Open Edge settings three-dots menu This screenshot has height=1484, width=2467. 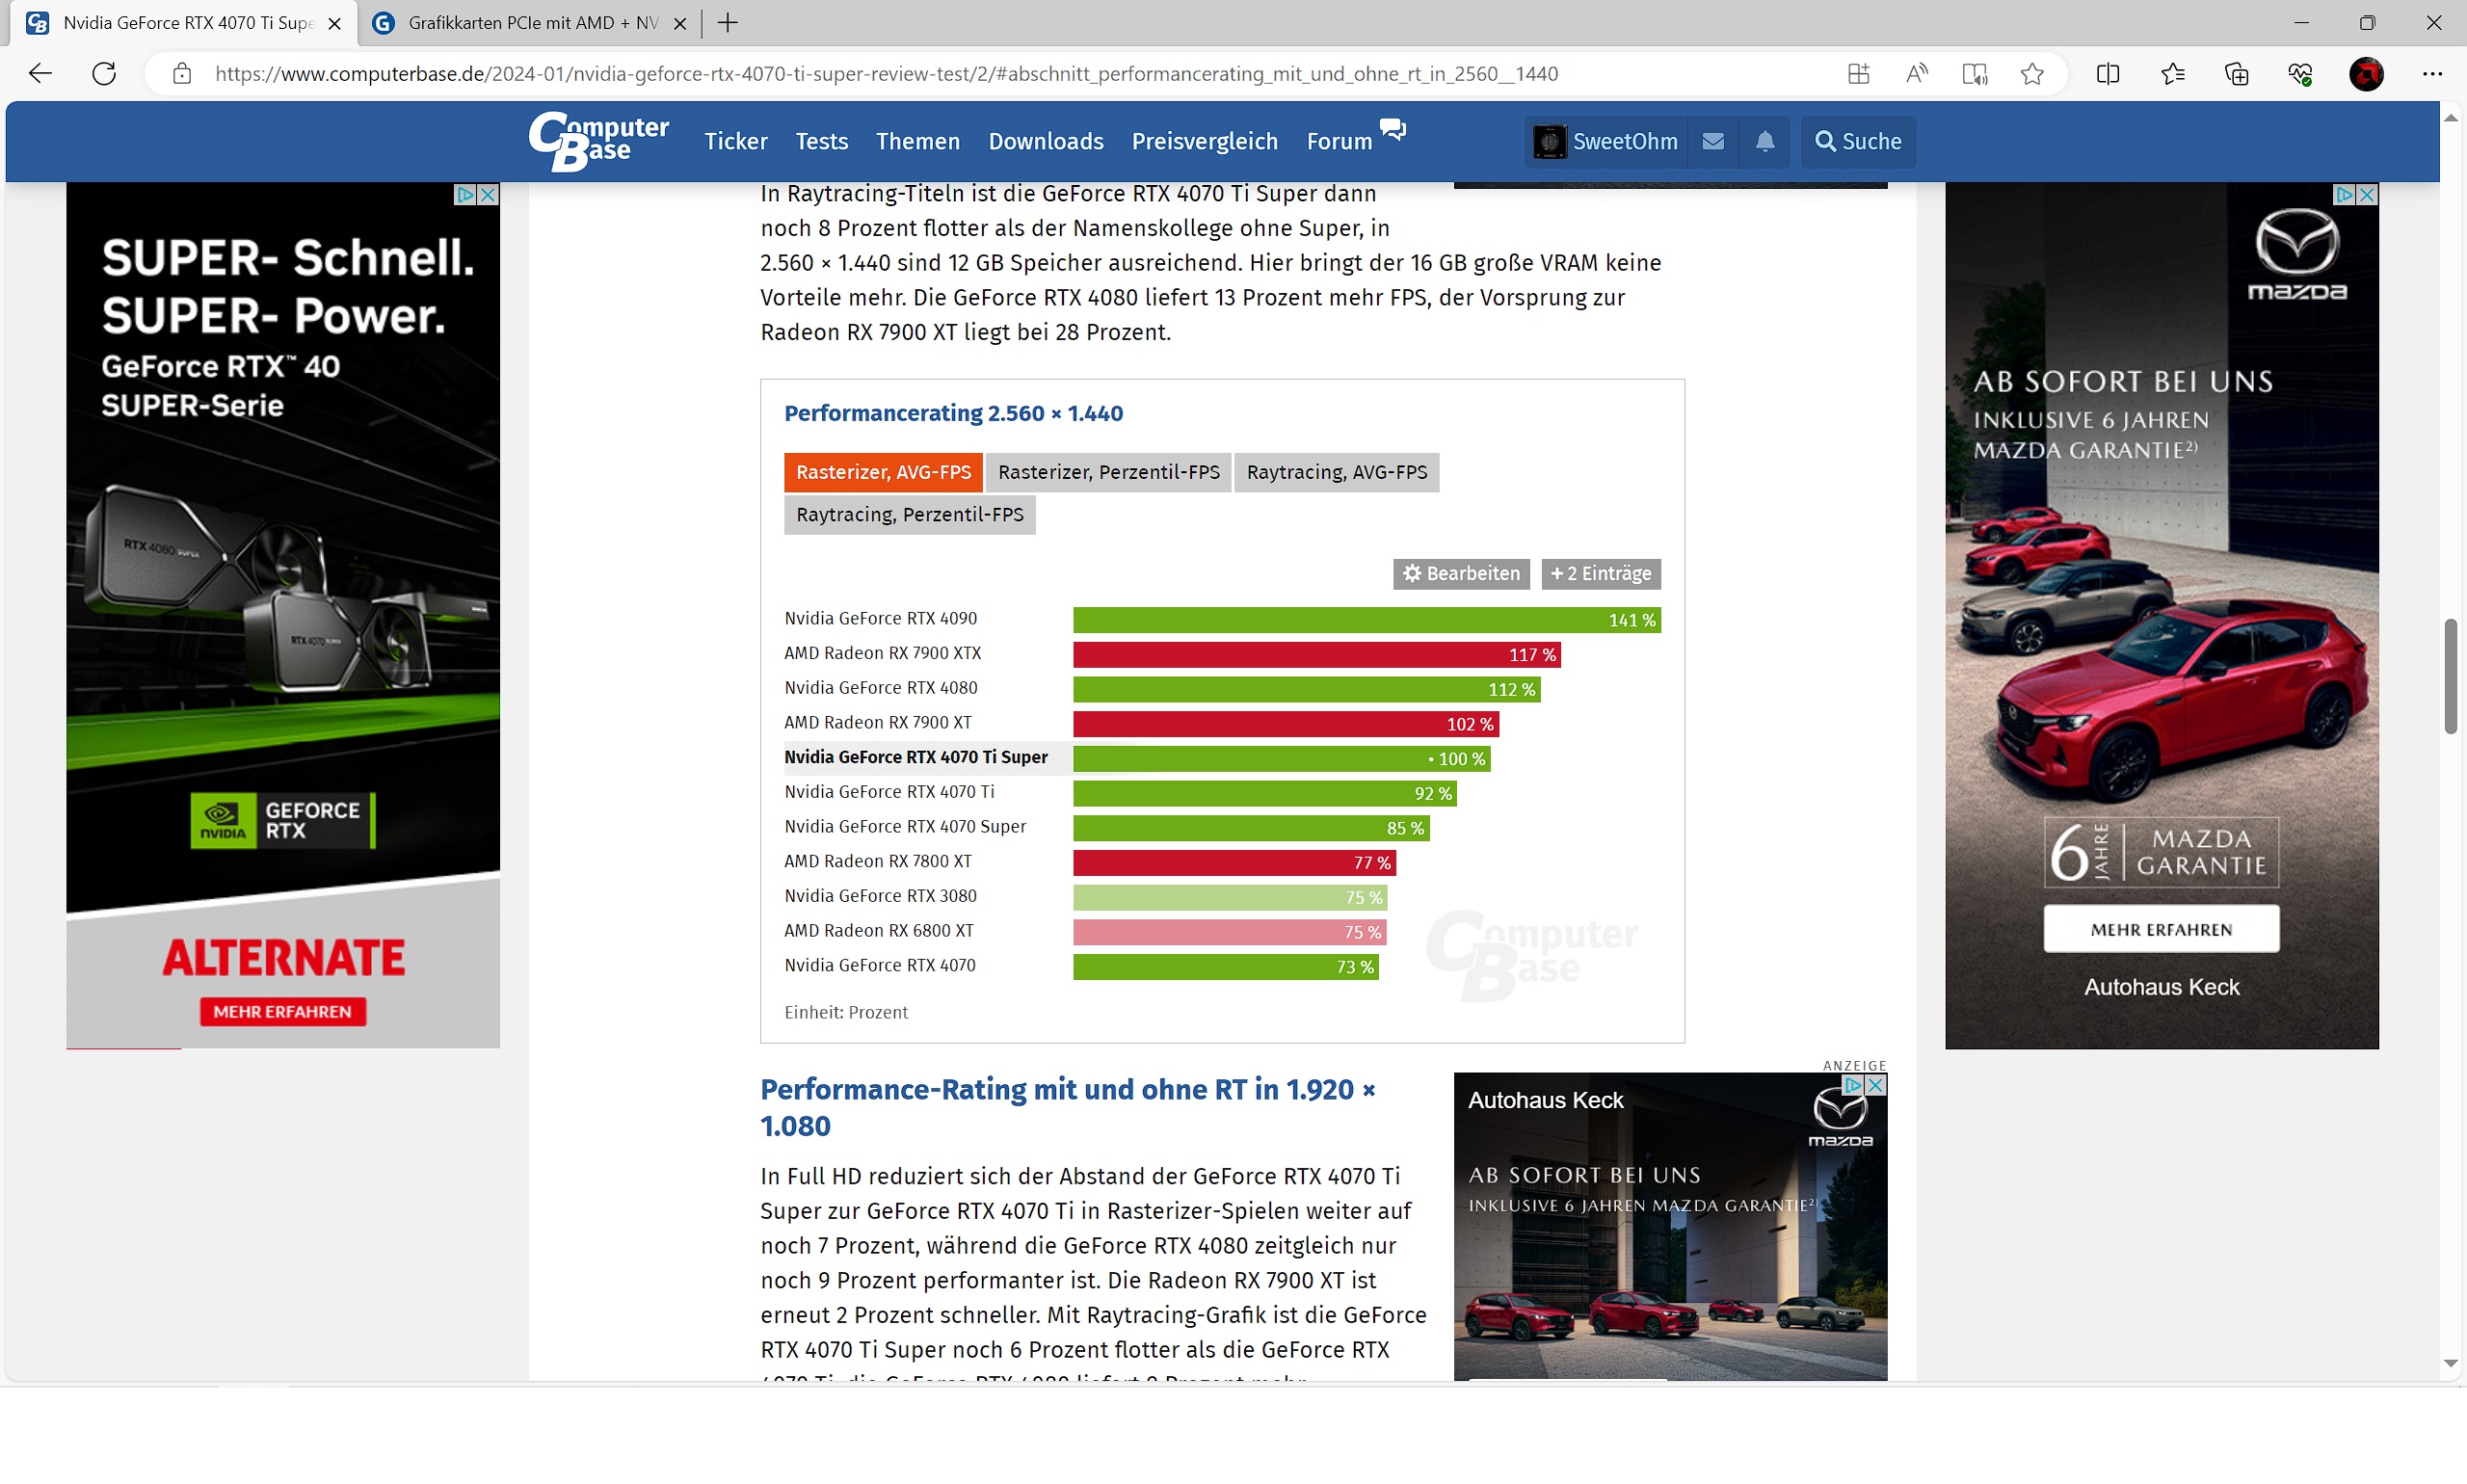(x=2432, y=74)
